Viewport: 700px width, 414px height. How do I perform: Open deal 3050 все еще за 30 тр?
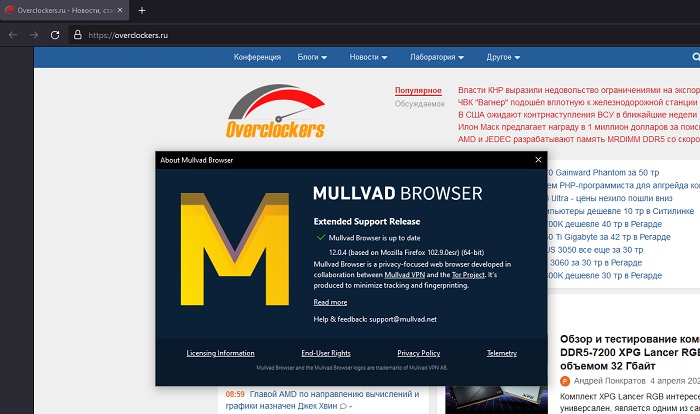pos(596,250)
